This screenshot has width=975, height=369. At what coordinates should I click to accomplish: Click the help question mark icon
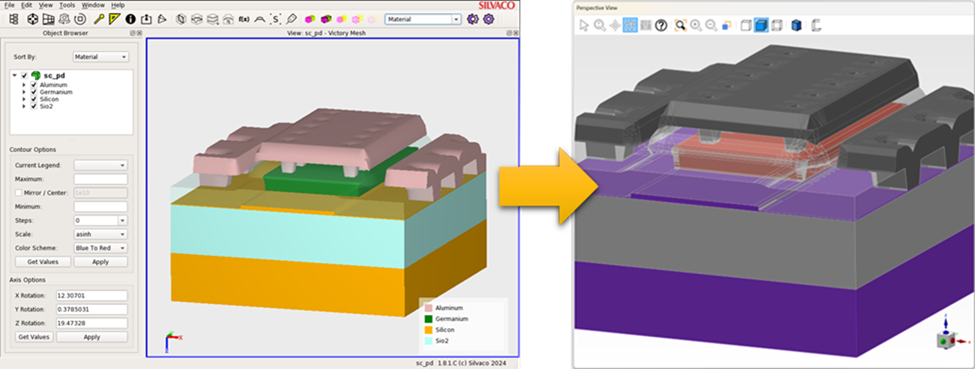point(662,25)
